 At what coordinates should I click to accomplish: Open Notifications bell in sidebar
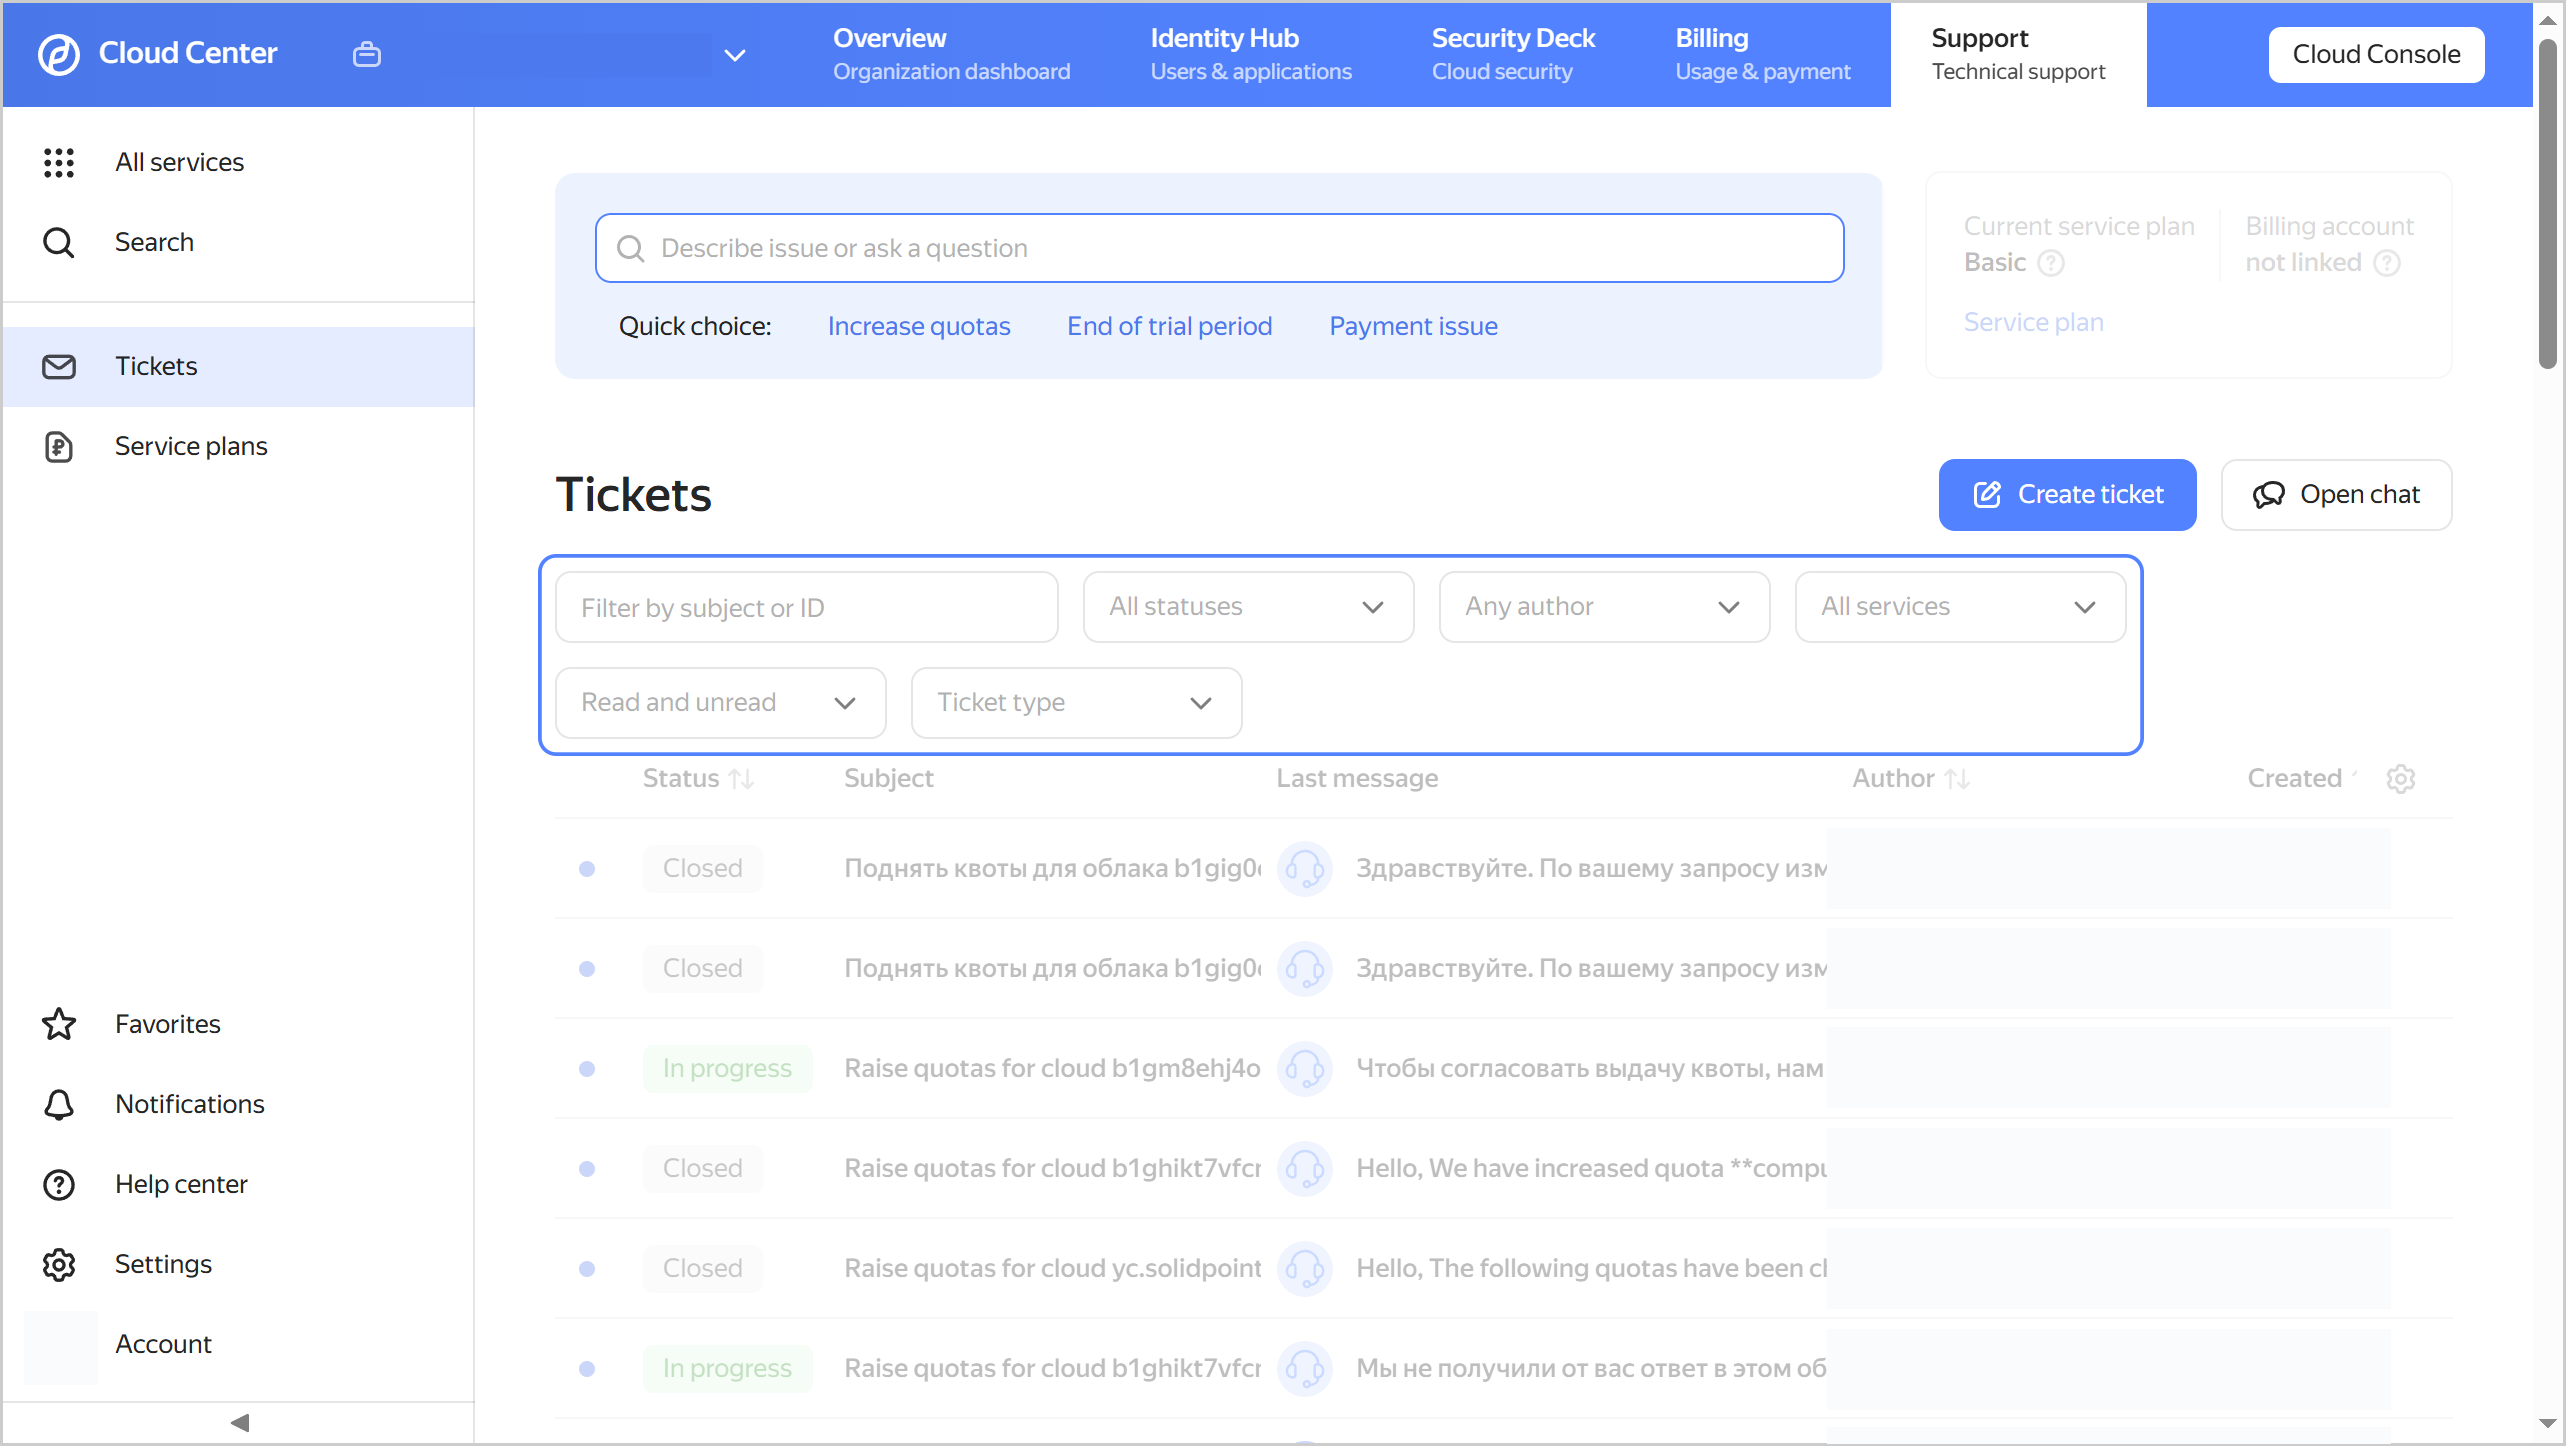59,1104
